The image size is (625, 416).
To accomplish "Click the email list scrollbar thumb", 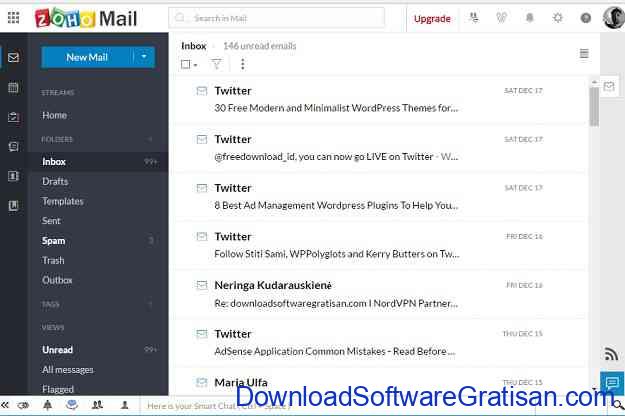I will [594, 107].
